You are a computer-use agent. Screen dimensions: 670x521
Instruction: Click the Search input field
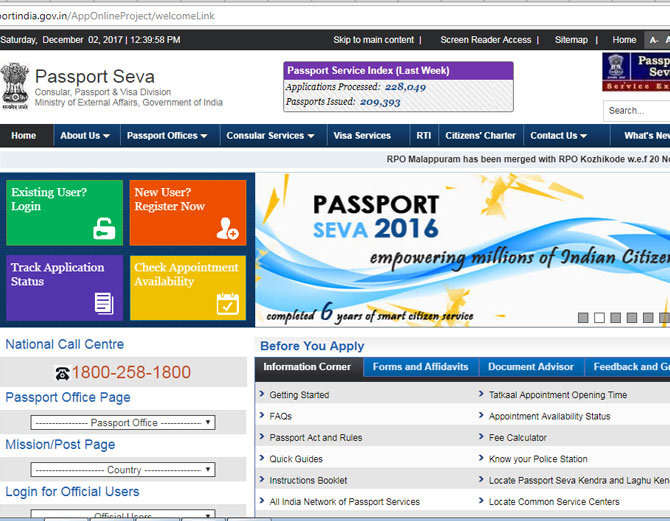637,110
